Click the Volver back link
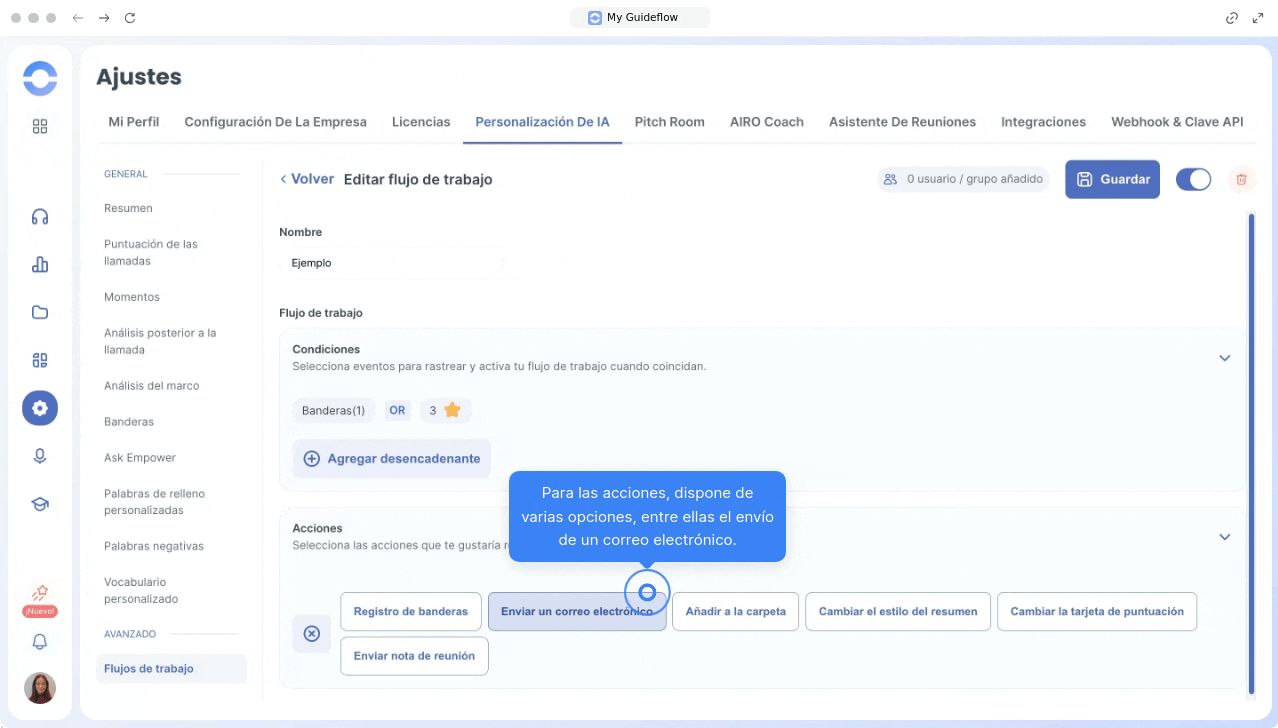The width and height of the screenshot is (1278, 728). click(307, 179)
